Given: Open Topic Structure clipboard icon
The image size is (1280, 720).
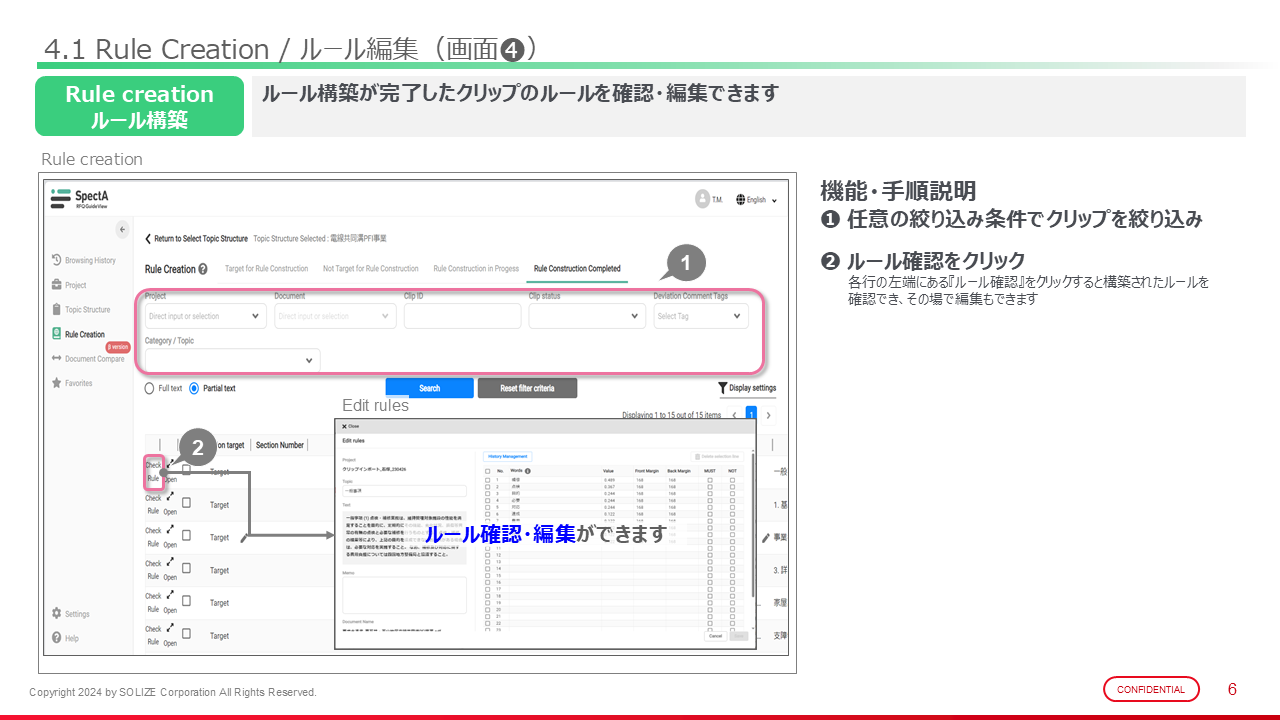Looking at the screenshot, I should click(x=57, y=310).
